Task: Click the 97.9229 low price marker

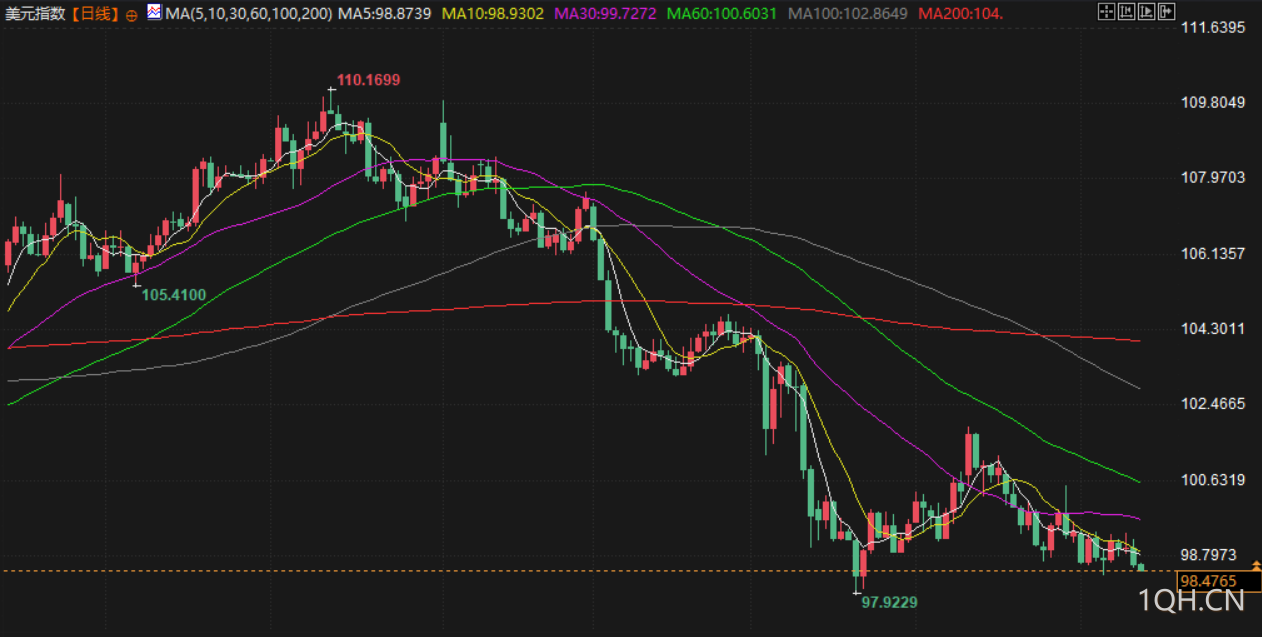Action: (889, 602)
